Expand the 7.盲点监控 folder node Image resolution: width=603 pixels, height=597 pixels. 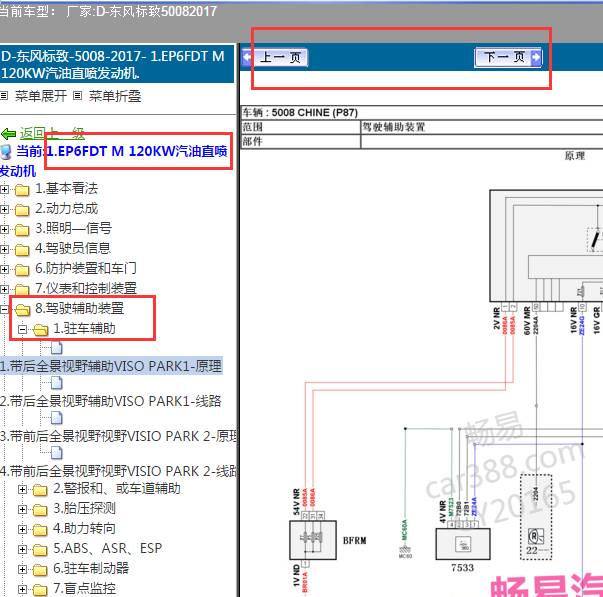click(22, 589)
